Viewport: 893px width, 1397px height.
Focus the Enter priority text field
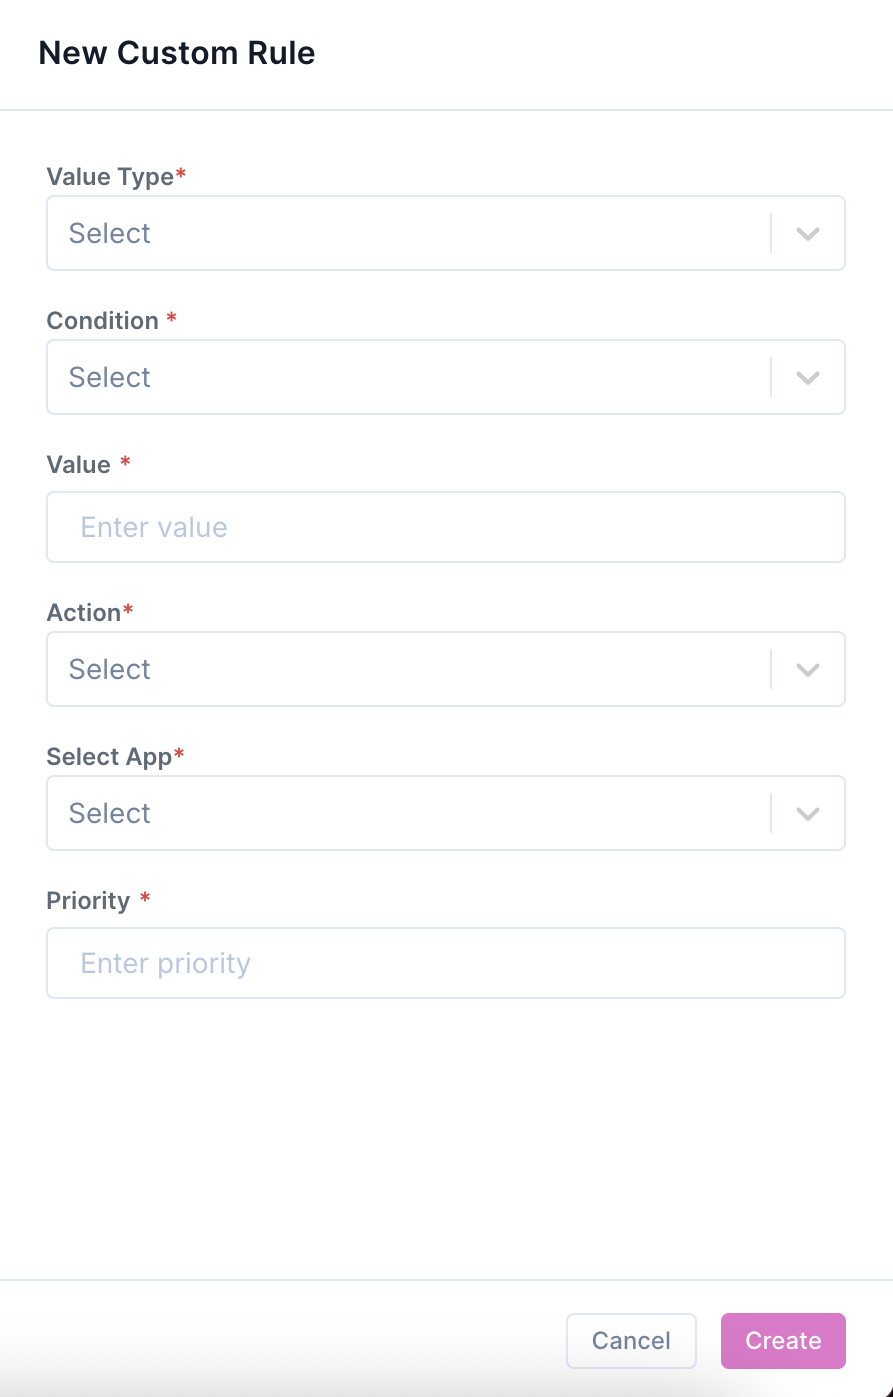click(x=445, y=963)
